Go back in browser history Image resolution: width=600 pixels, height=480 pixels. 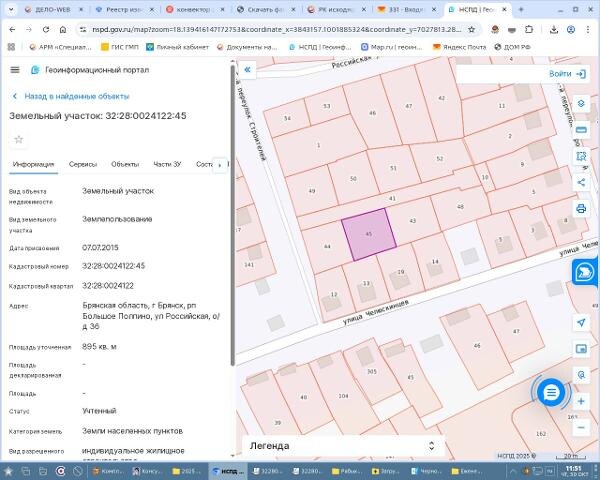pyautogui.click(x=12, y=29)
